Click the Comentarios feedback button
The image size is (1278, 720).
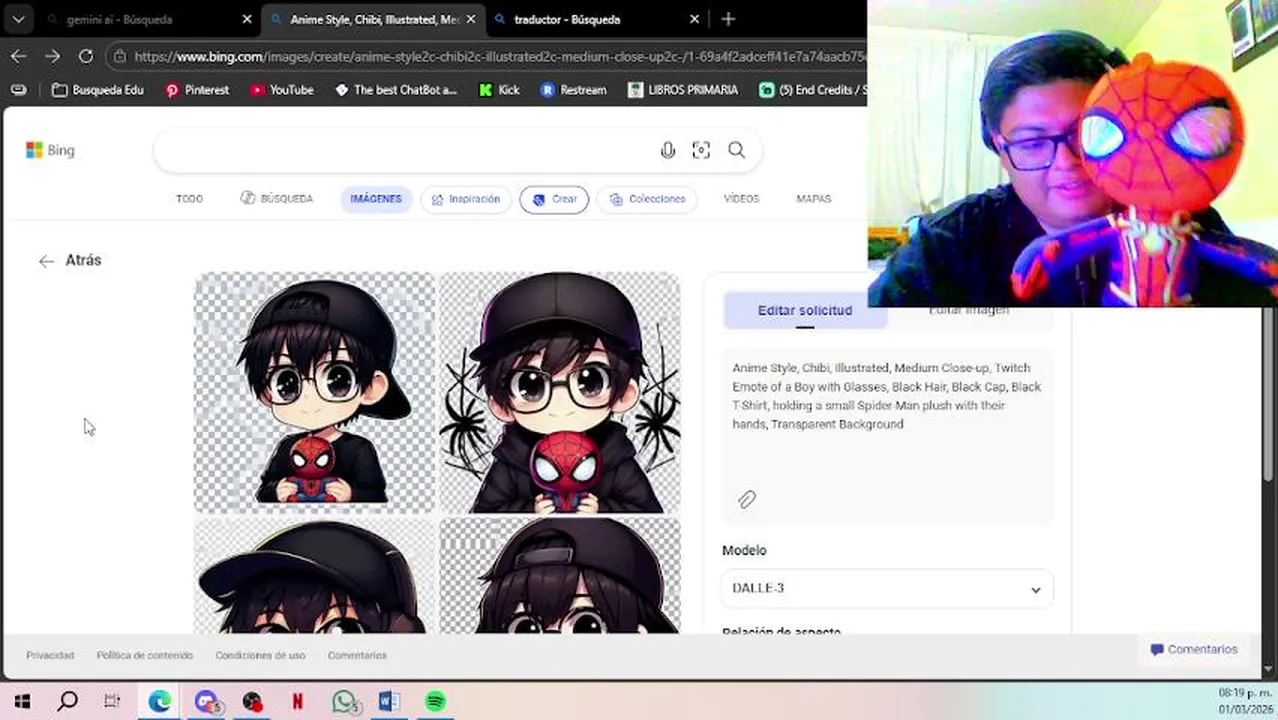click(x=1194, y=649)
